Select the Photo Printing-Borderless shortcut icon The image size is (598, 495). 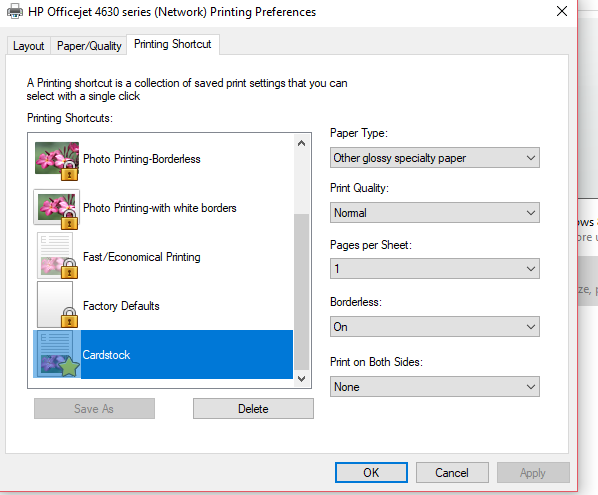coord(57,160)
